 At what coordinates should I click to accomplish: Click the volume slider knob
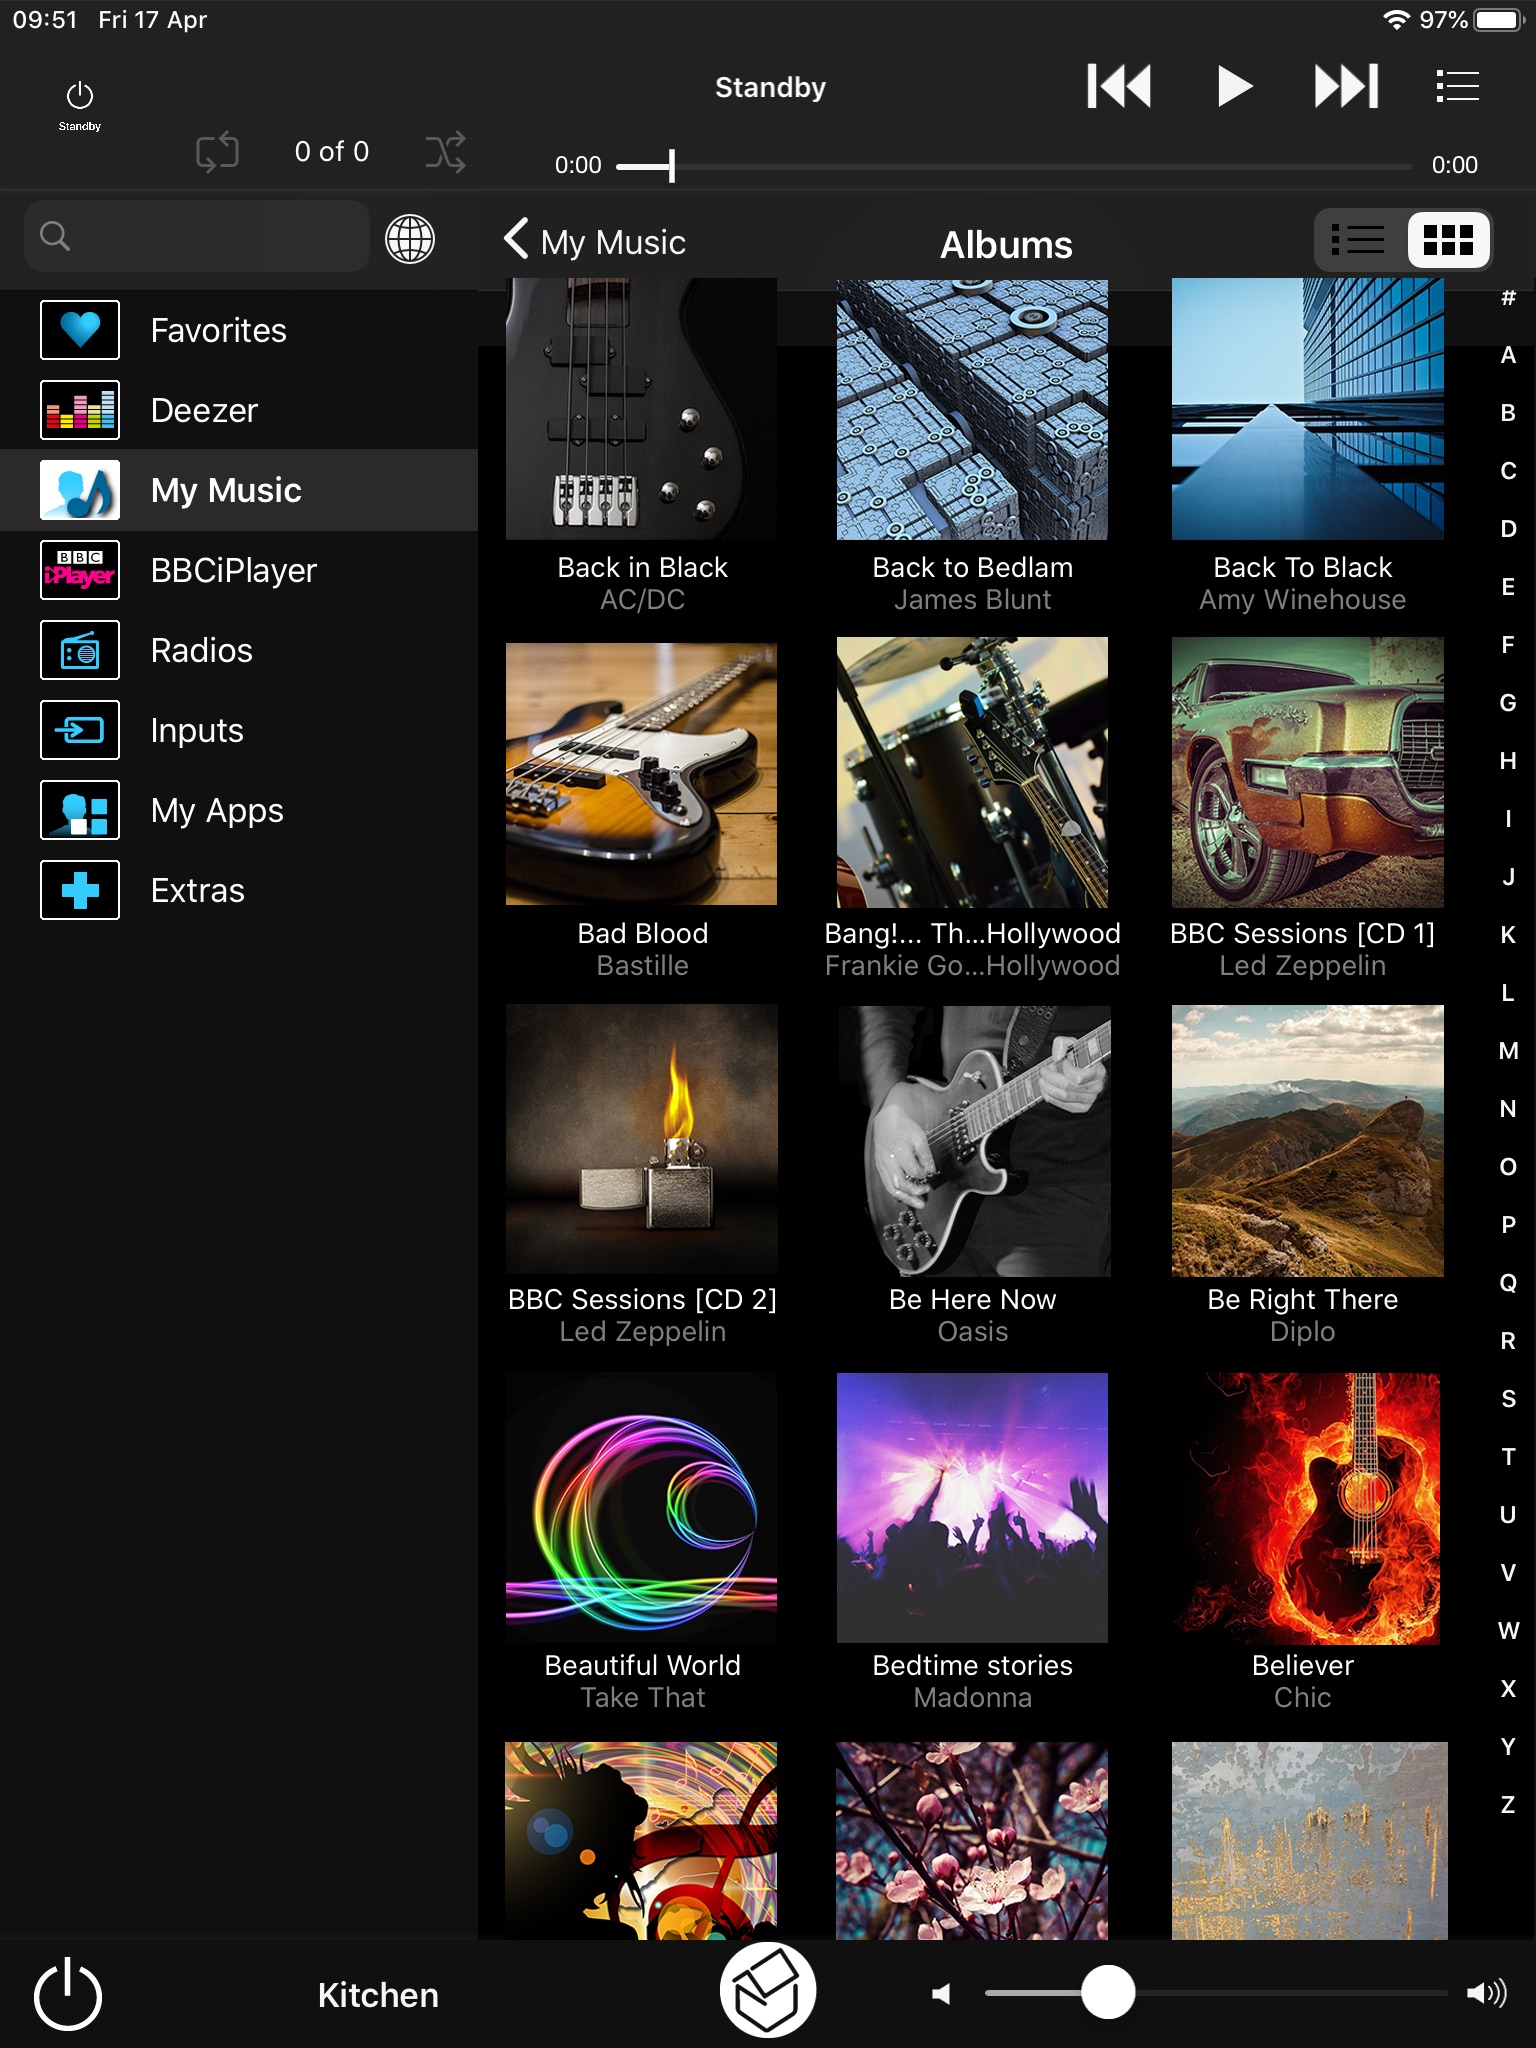[x=1108, y=1993]
